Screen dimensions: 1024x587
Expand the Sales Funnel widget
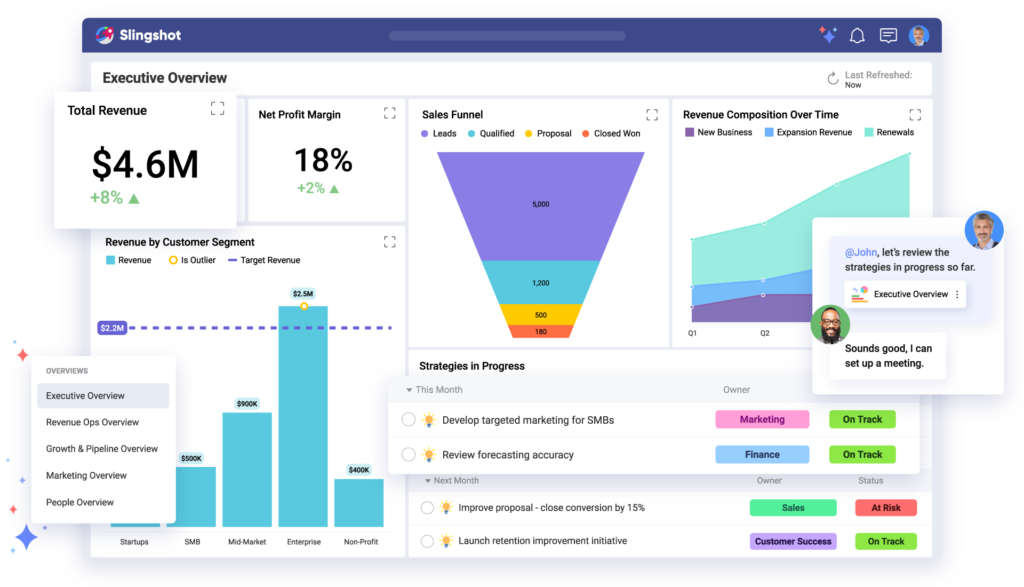652,113
